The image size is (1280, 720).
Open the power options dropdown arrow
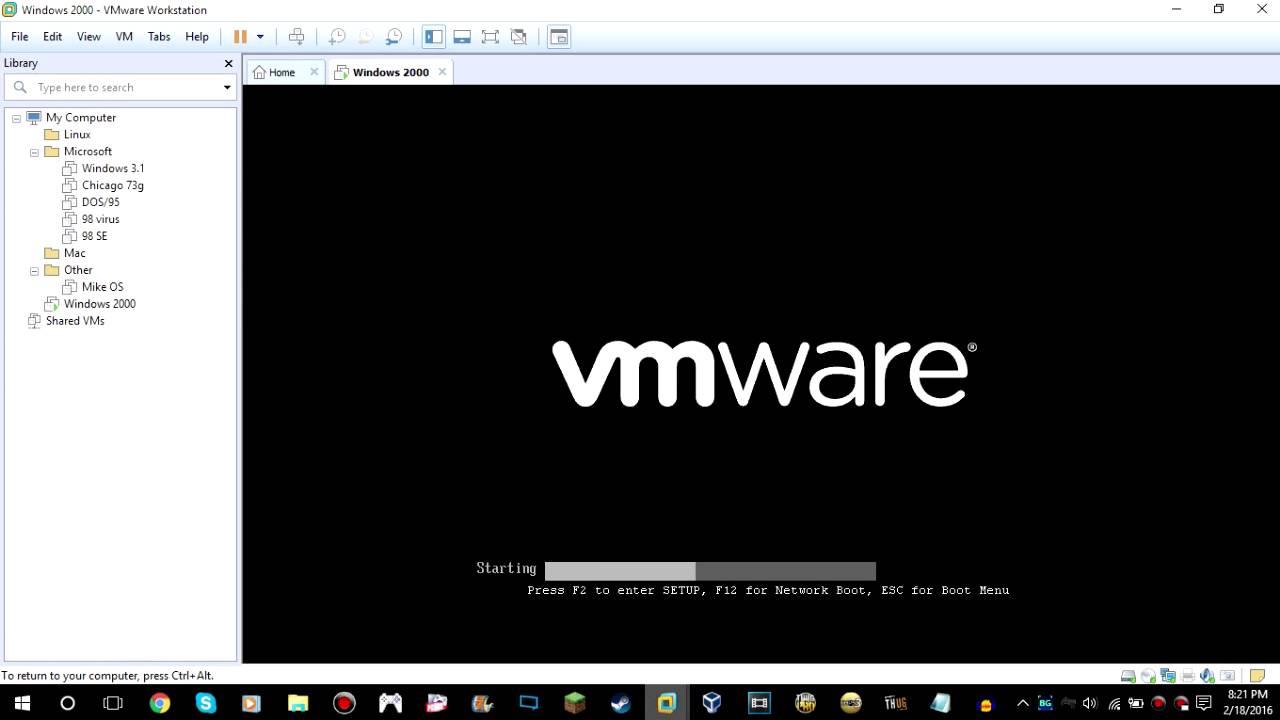[x=260, y=37]
